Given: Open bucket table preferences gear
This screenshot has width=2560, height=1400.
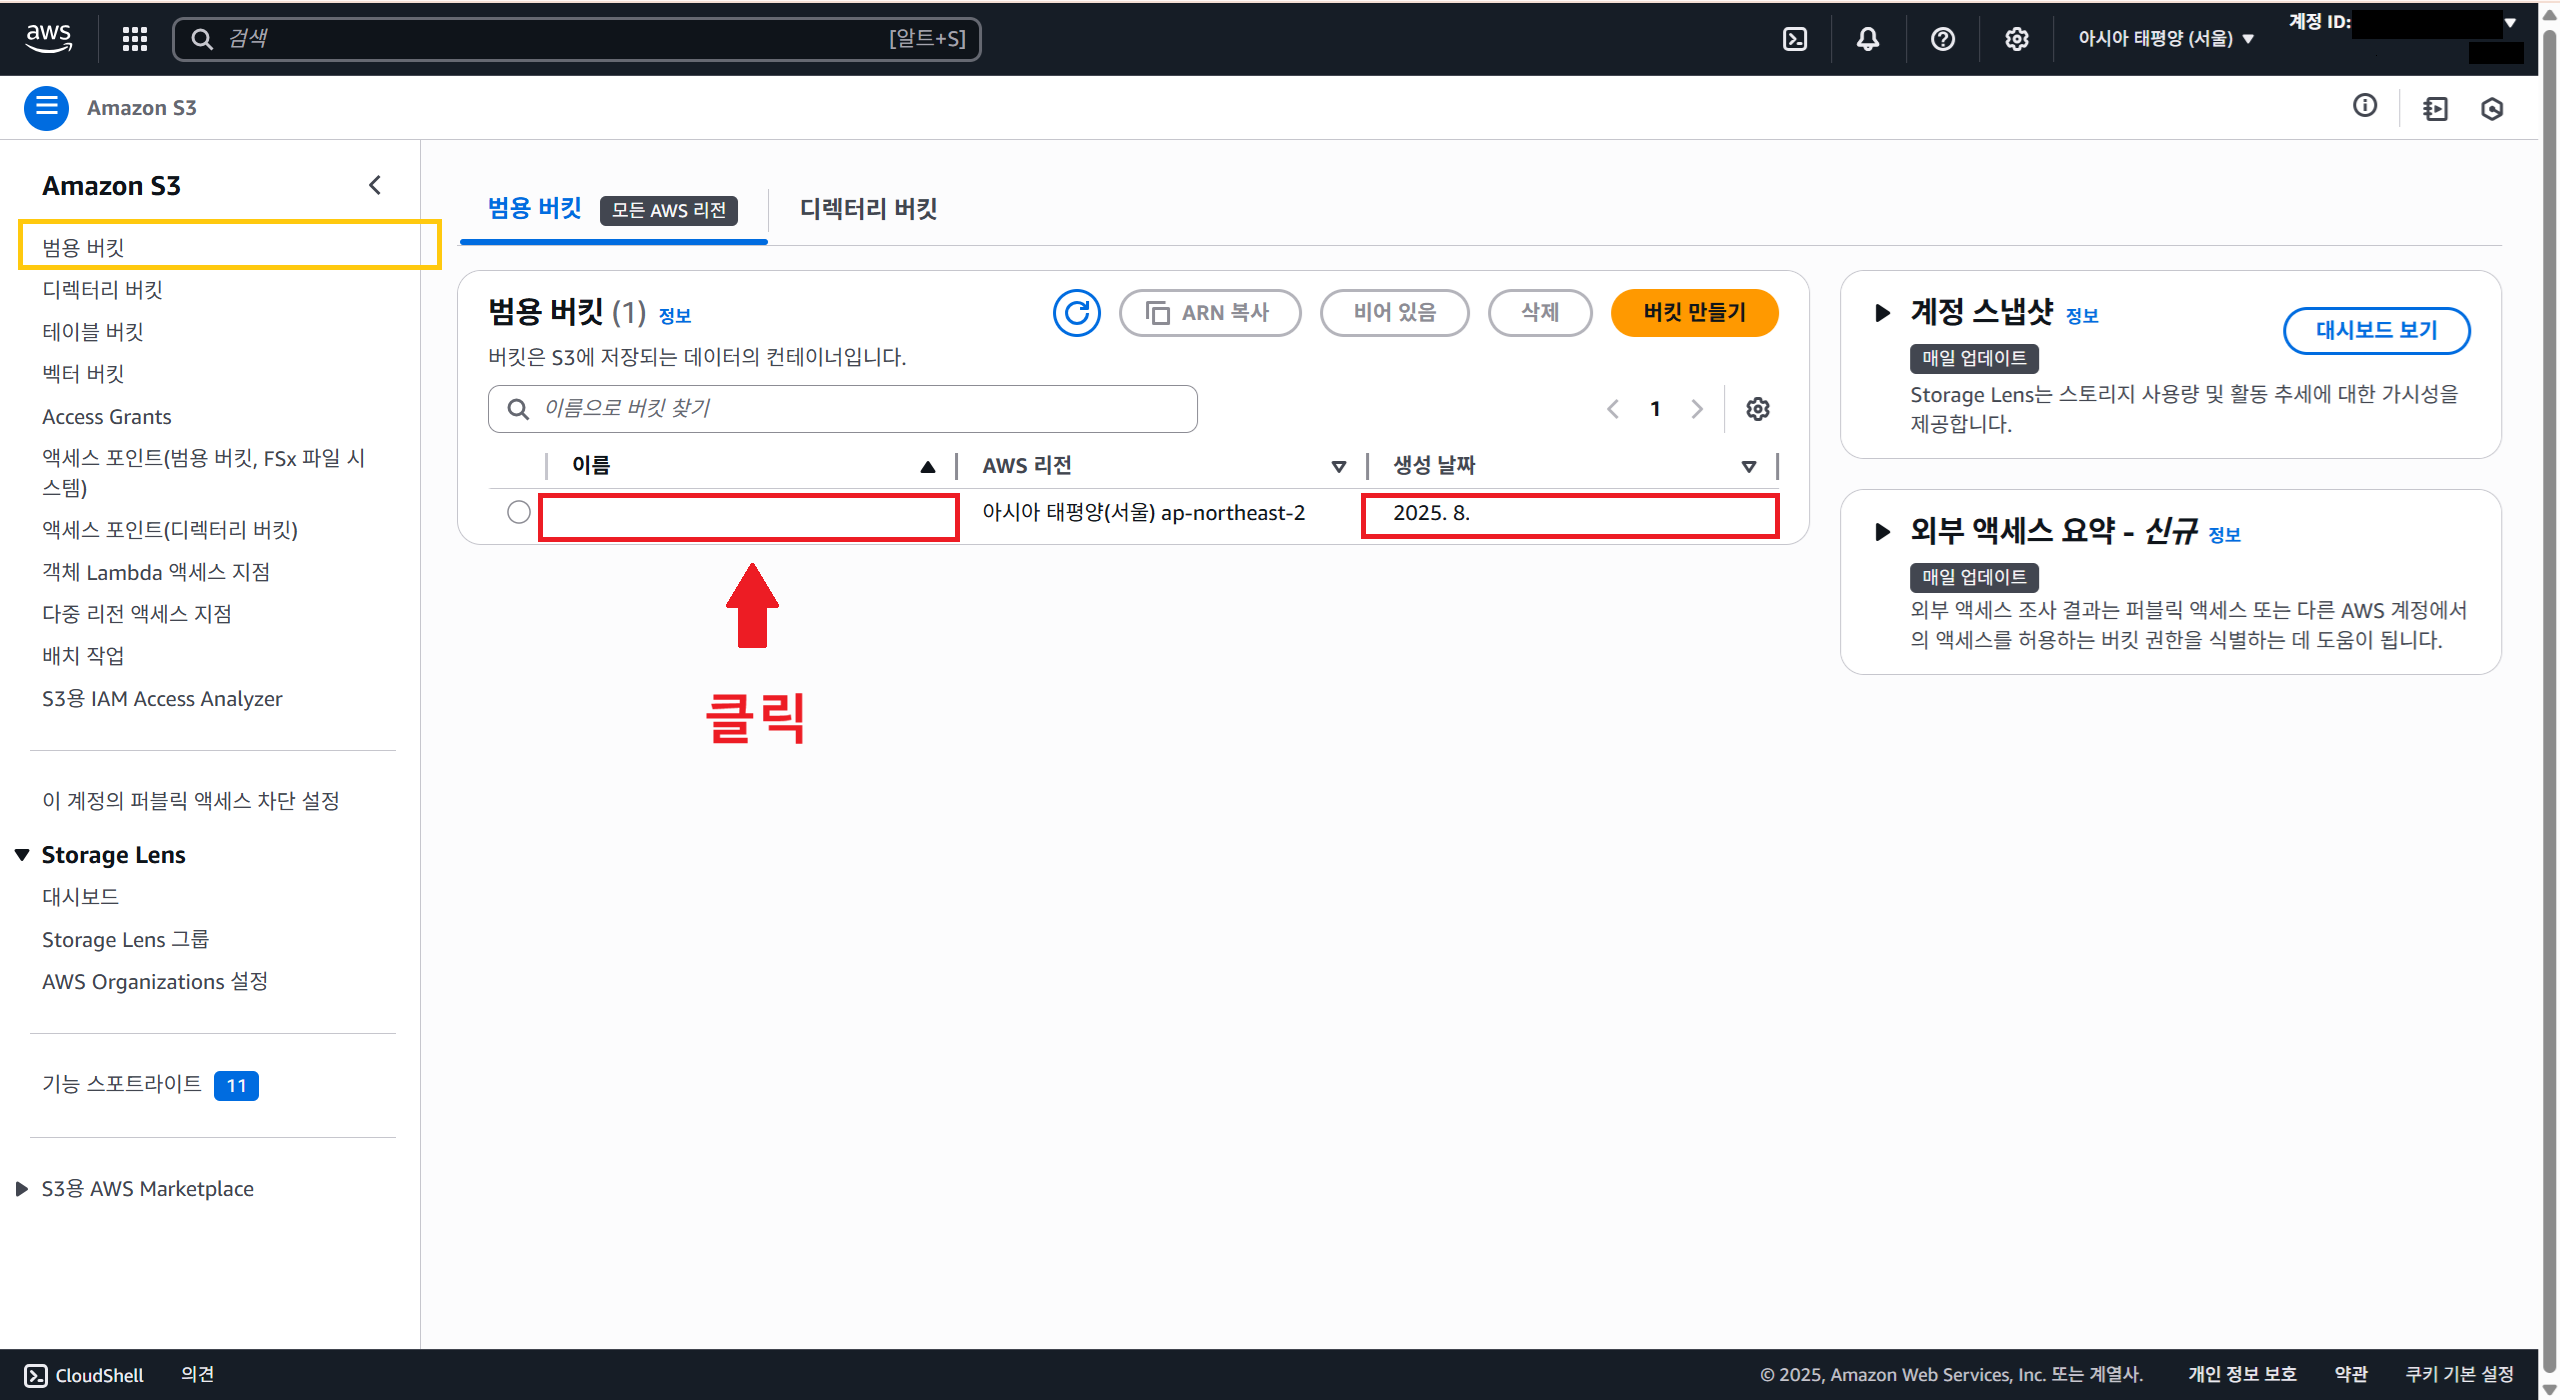Looking at the screenshot, I should (x=1757, y=409).
